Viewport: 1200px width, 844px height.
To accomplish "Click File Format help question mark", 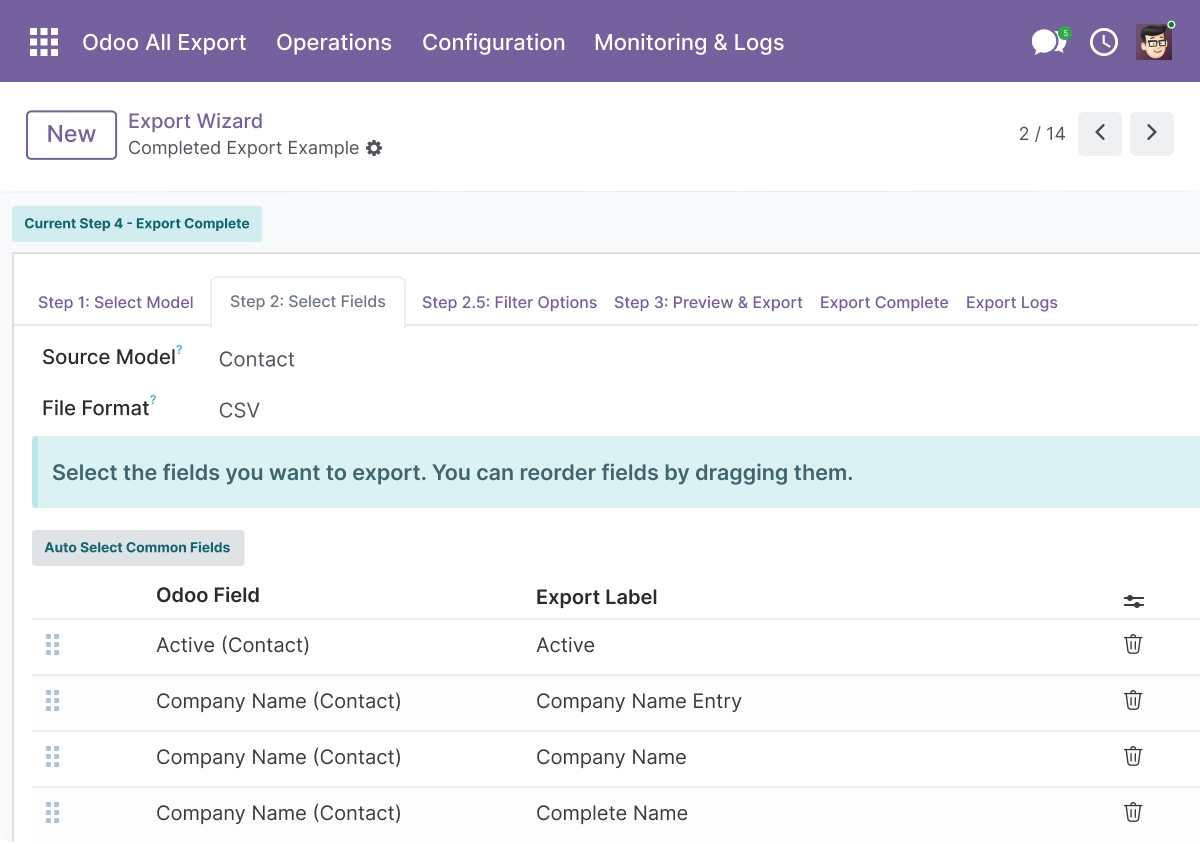I will (153, 401).
